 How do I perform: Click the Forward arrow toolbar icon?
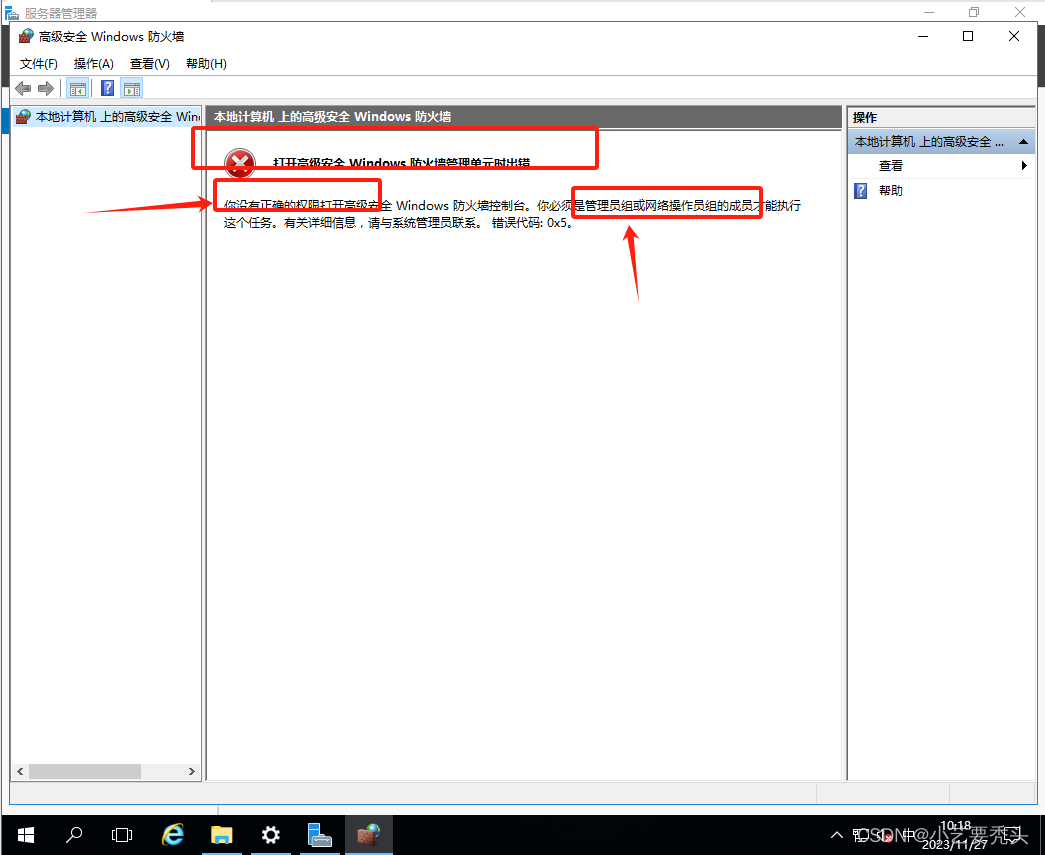46,88
